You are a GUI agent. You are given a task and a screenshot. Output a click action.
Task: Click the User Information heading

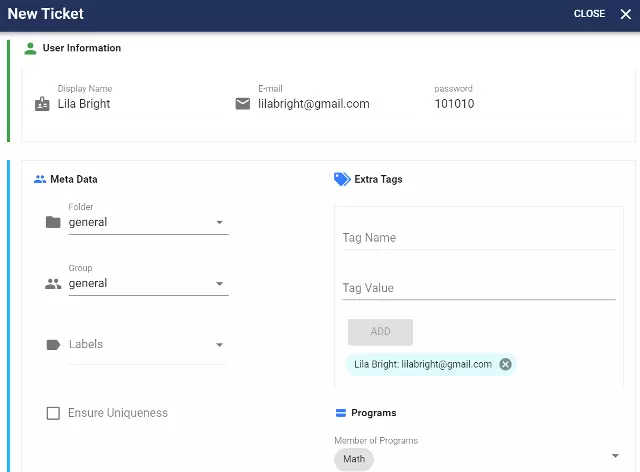[x=82, y=48]
